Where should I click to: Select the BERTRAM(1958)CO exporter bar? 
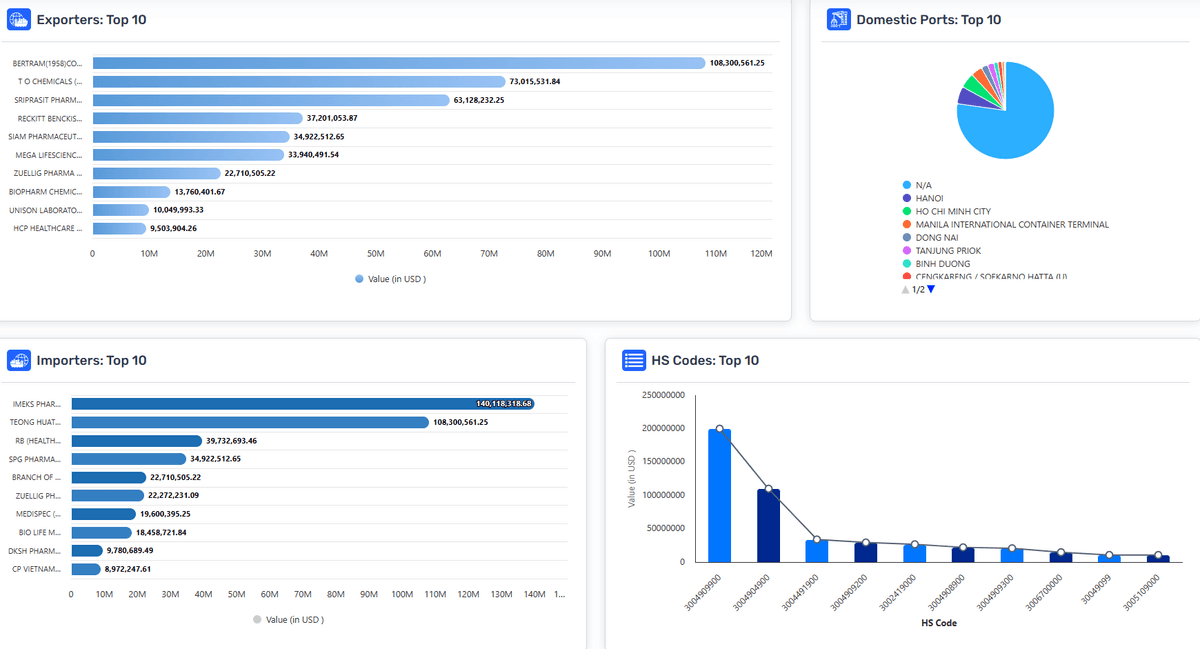pos(398,63)
